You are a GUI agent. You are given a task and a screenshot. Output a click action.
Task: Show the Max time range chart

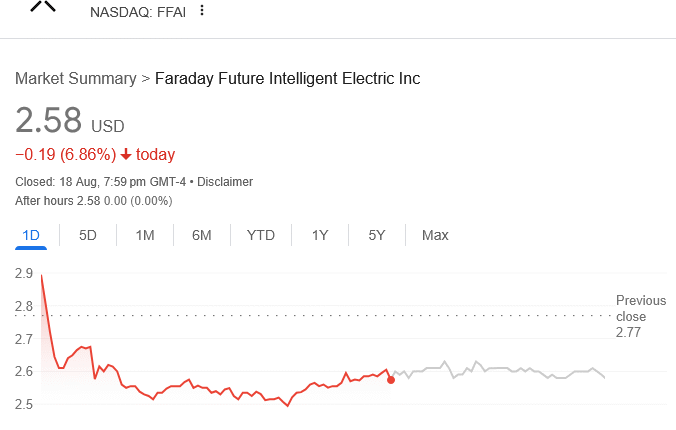coord(435,236)
